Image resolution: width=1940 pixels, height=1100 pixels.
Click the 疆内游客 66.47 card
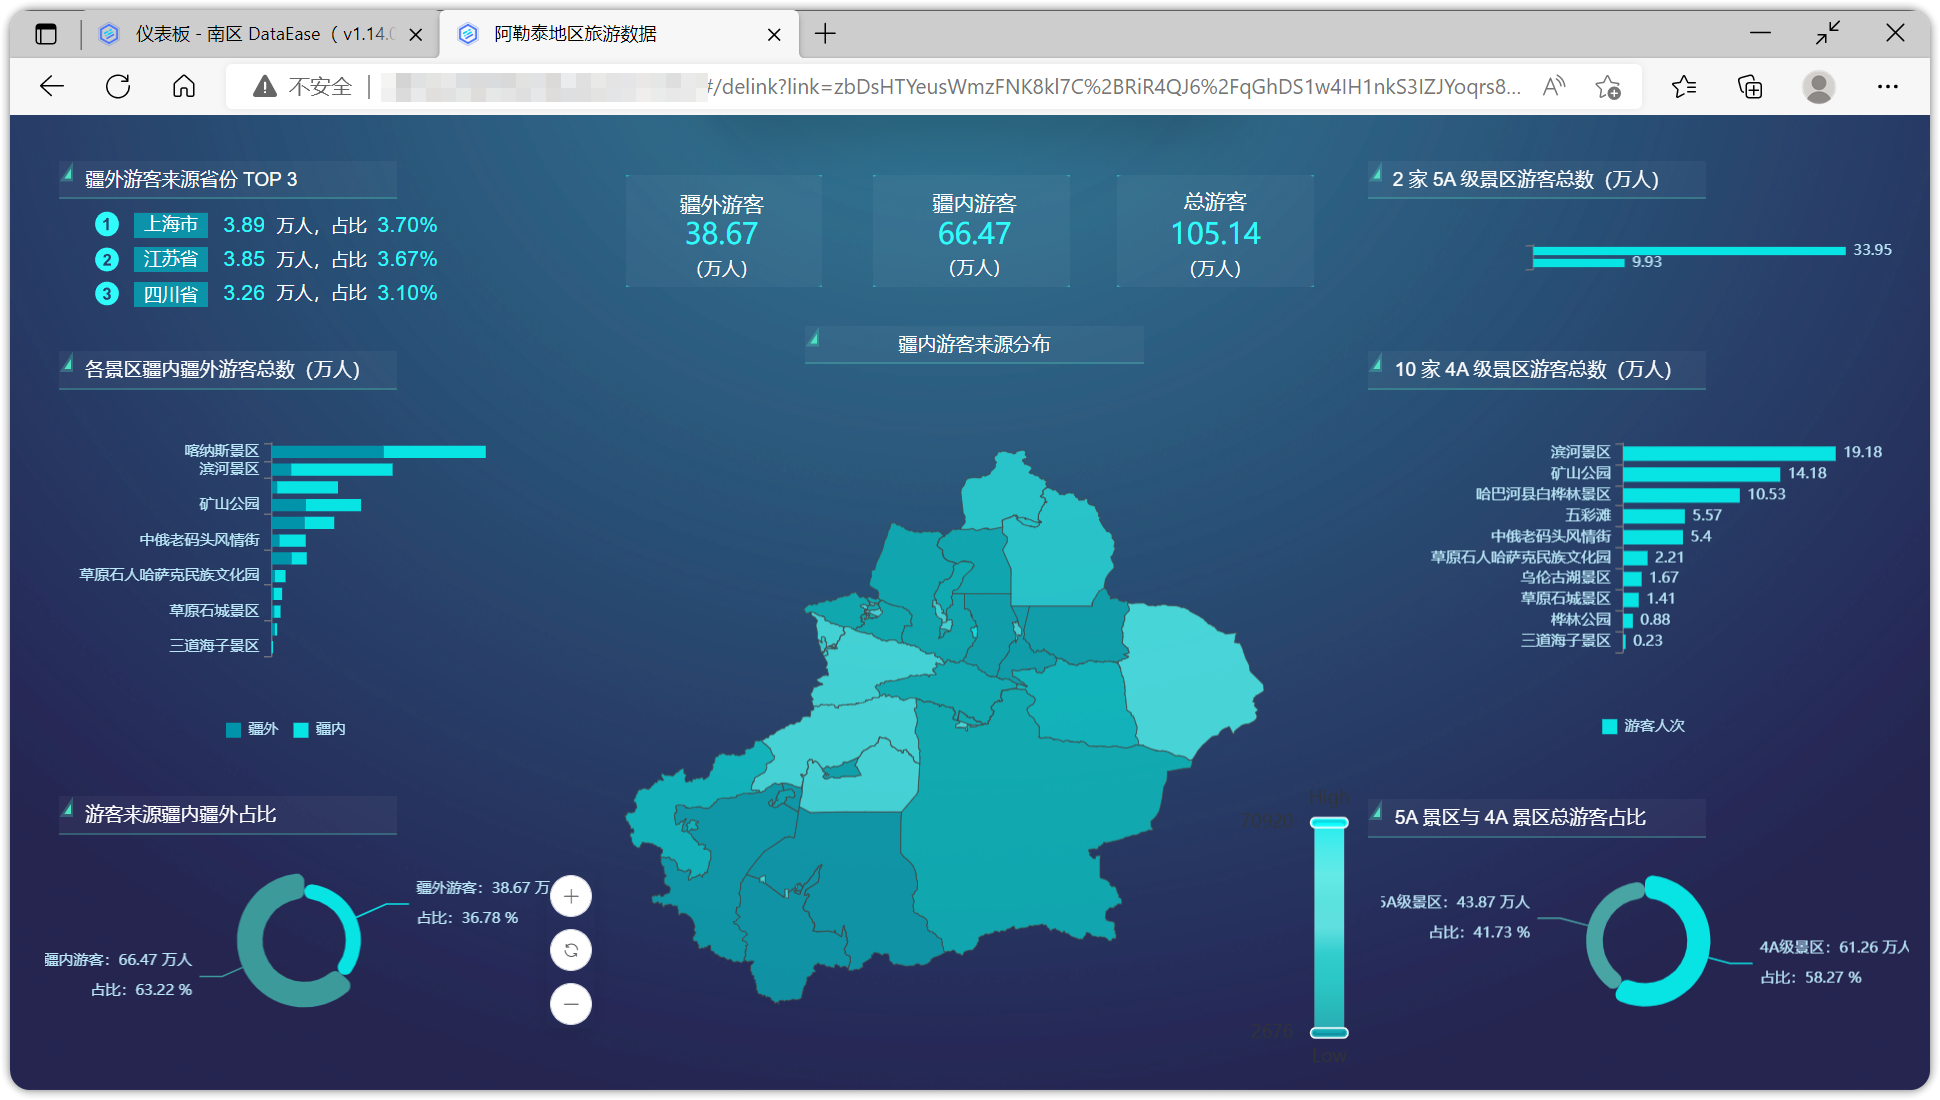pos(972,232)
